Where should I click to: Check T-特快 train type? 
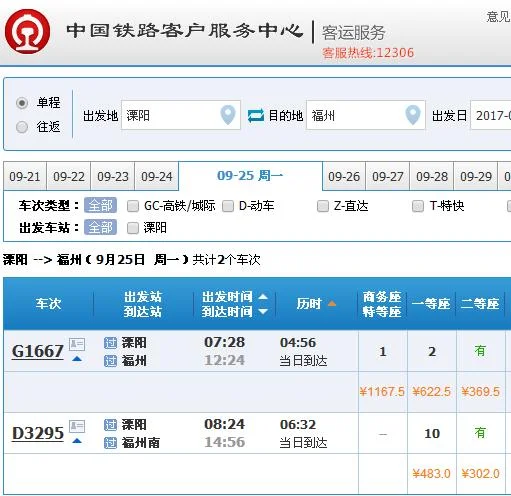coord(418,206)
